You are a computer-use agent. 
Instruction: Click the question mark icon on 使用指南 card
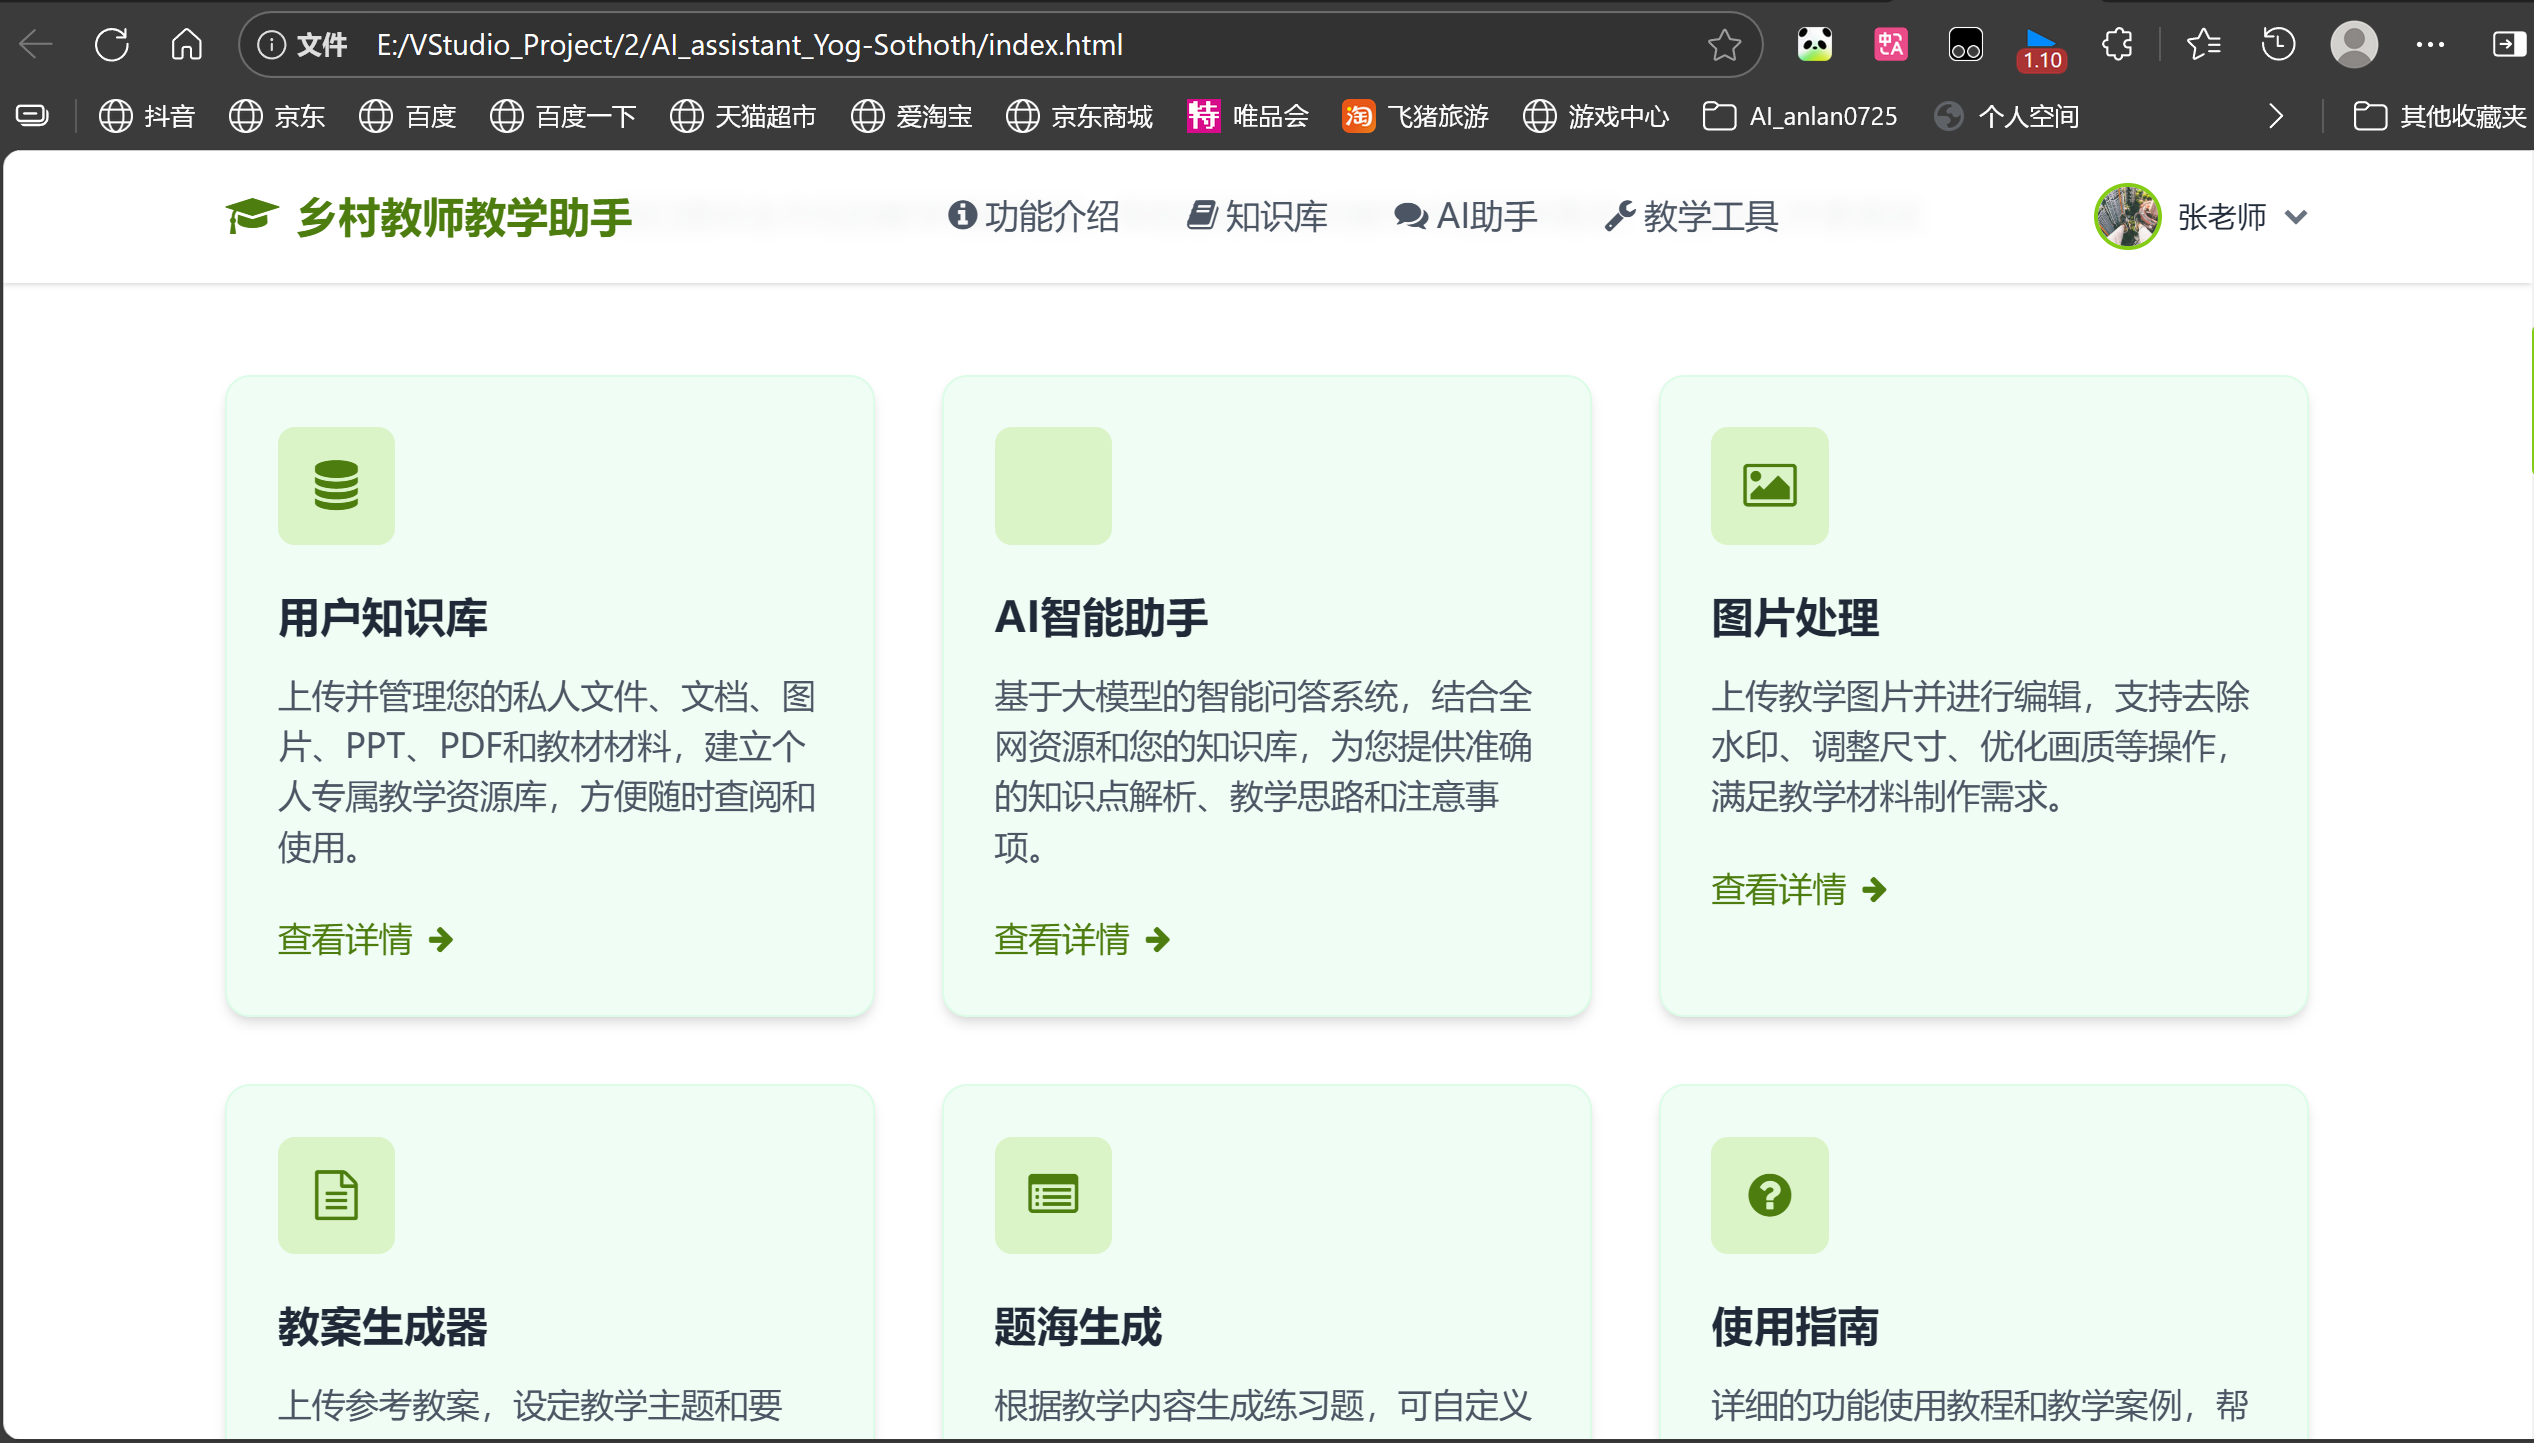(1769, 1195)
